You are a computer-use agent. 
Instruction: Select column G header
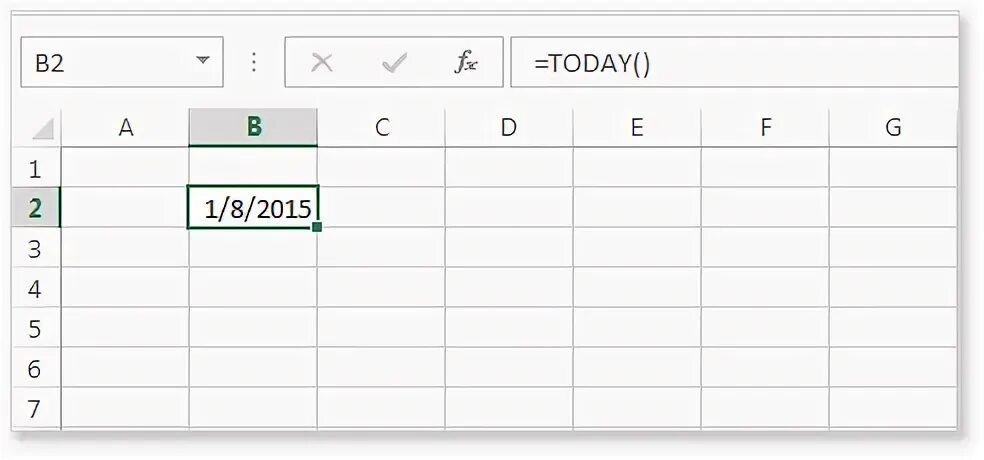tap(893, 128)
